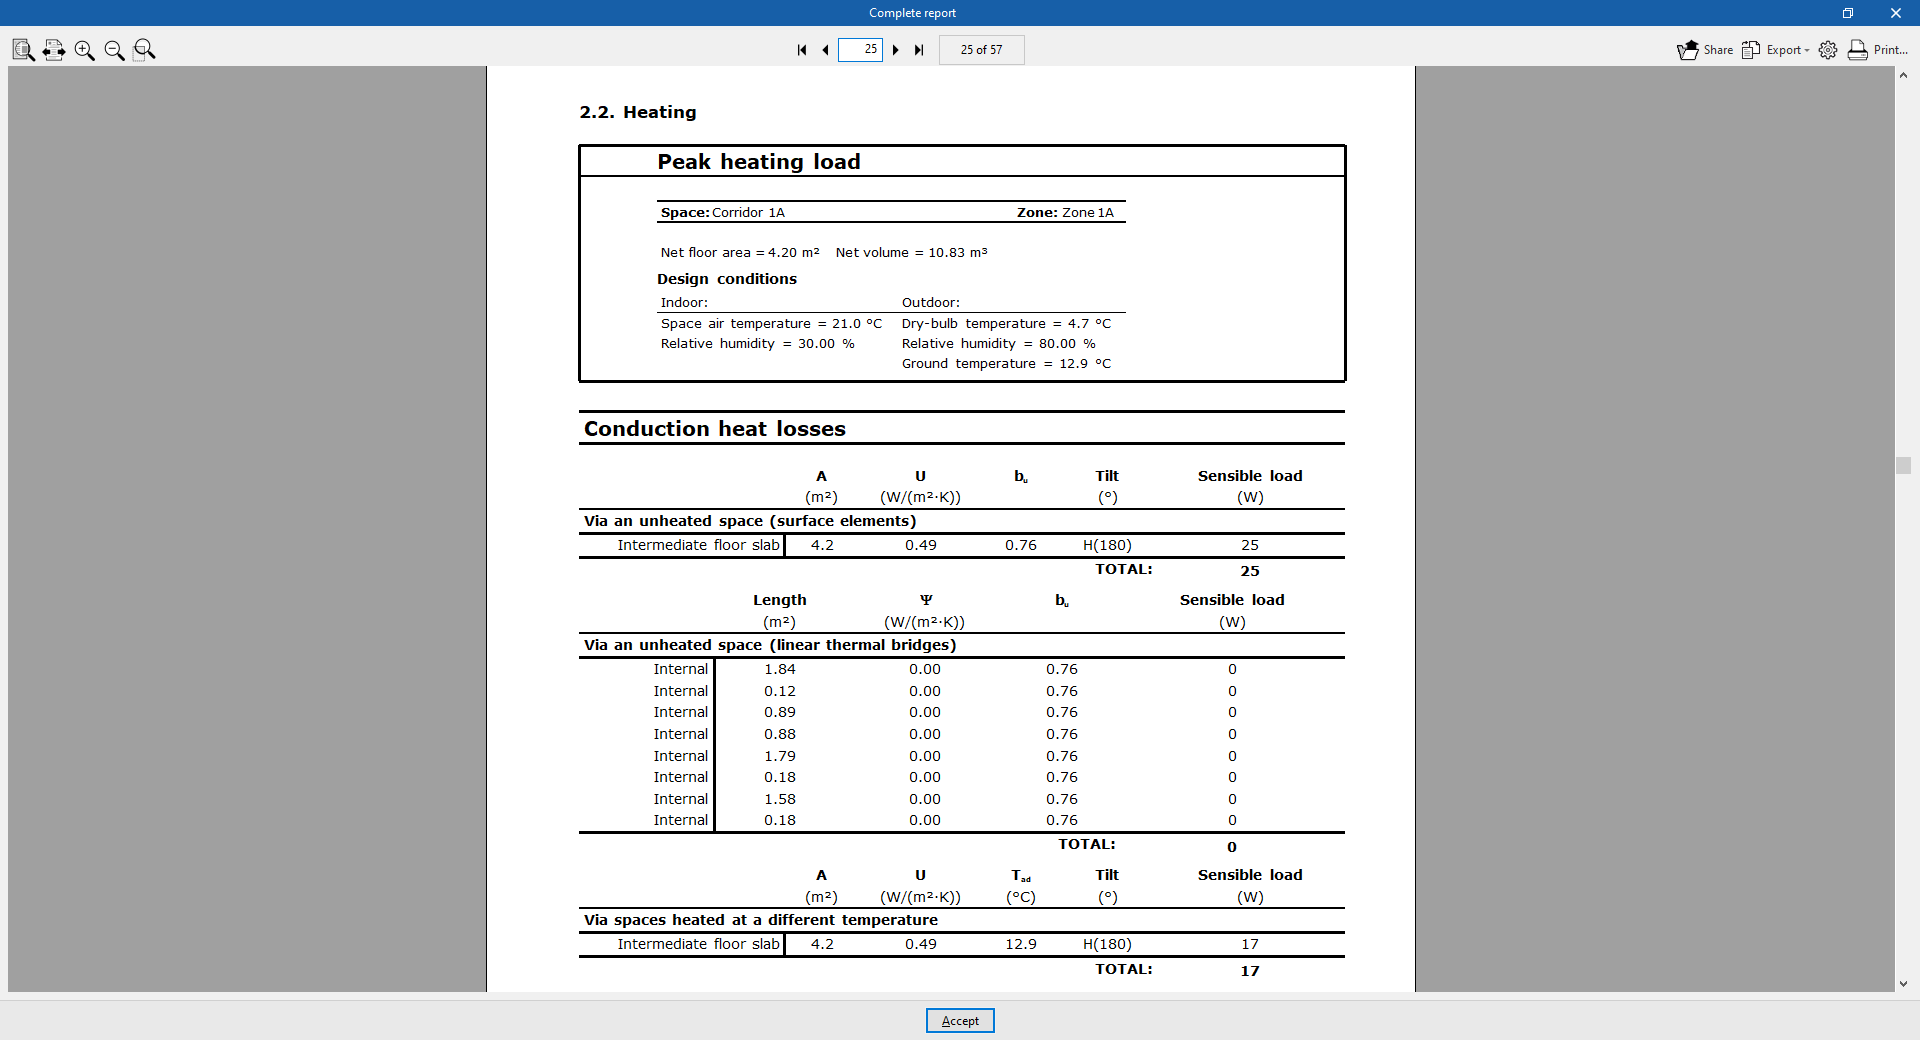Select the fit whole page zoom icon
Image resolution: width=1920 pixels, height=1040 pixels.
pos(22,50)
